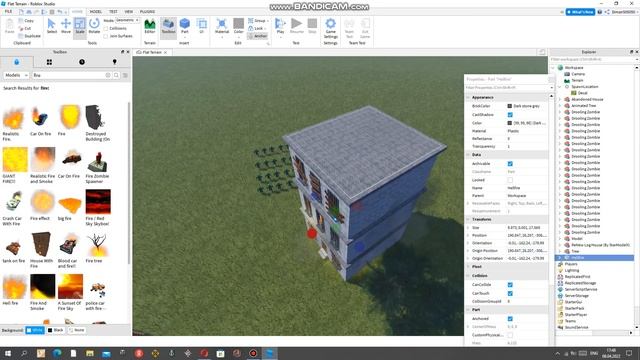Enable the Join Surfaces checkbox
The width and height of the screenshot is (640, 360).
coord(106,36)
